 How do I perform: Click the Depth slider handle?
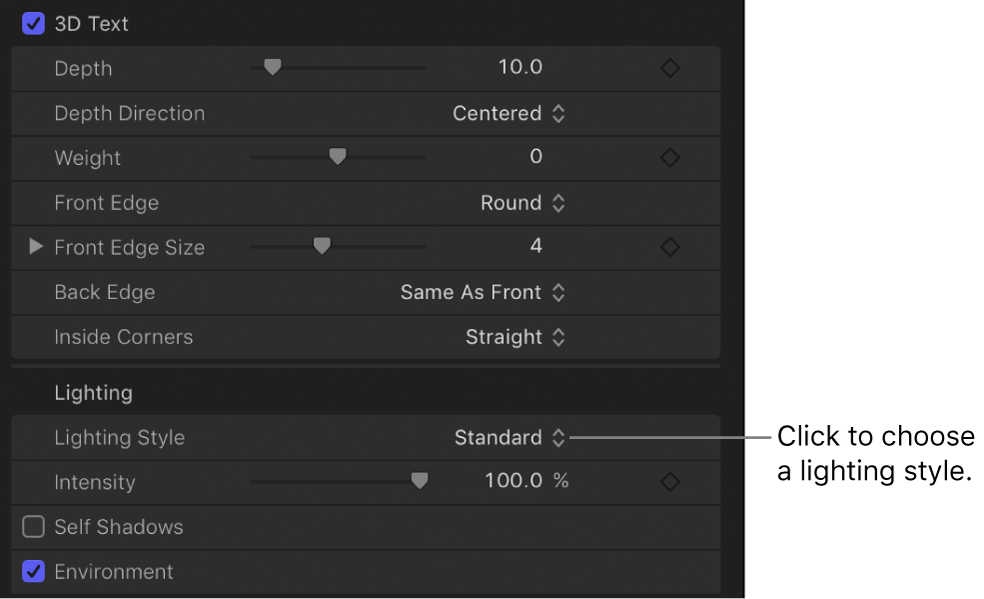click(x=272, y=68)
